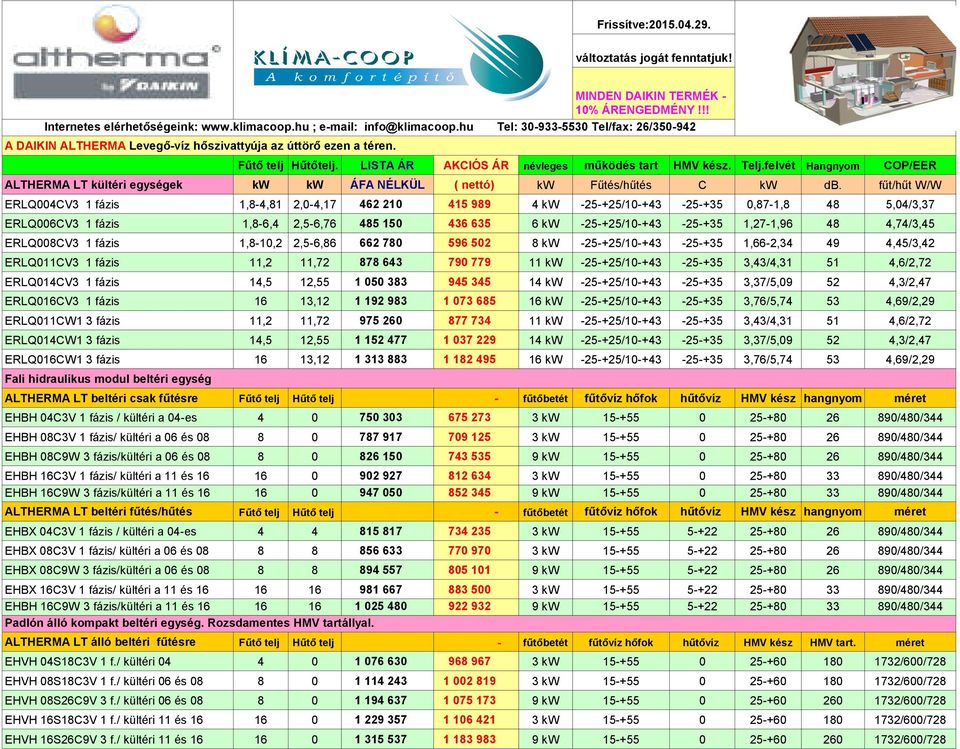Select the 'EHBX 04C3V 1 fázis' row label
Image resolution: width=960 pixels, height=749 pixels.
pos(118,532)
